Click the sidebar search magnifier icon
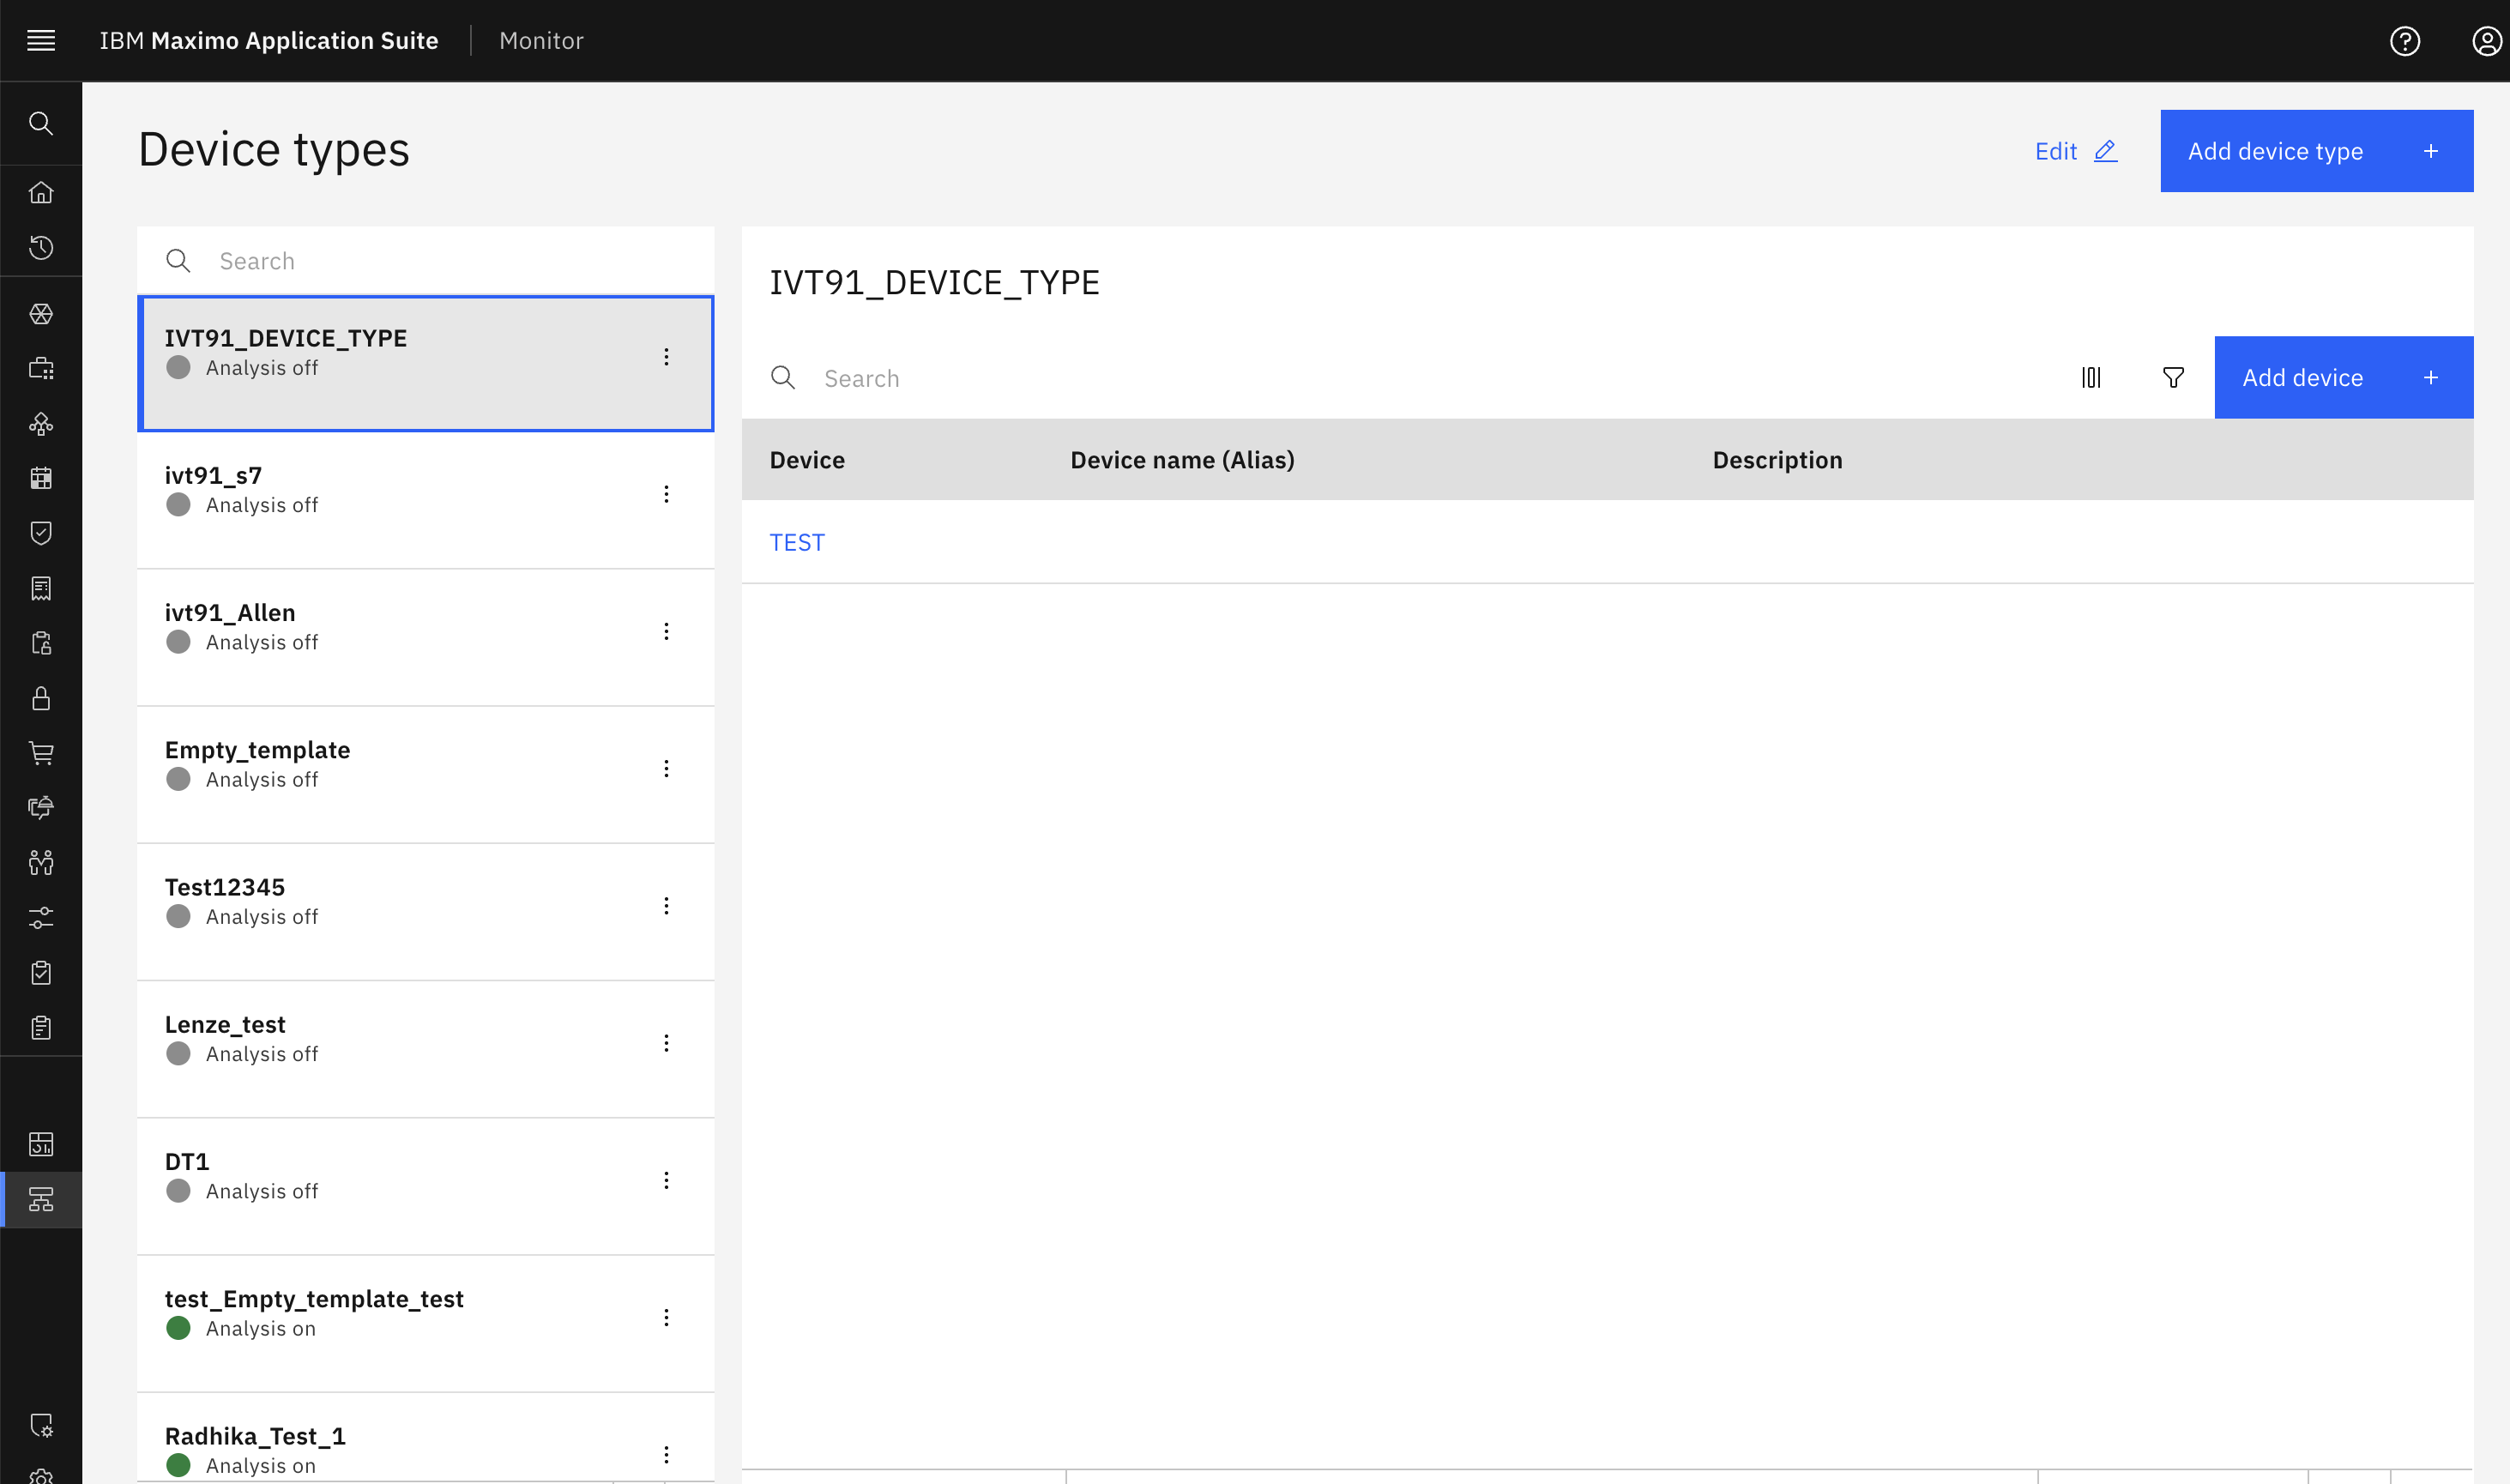 coord(41,123)
